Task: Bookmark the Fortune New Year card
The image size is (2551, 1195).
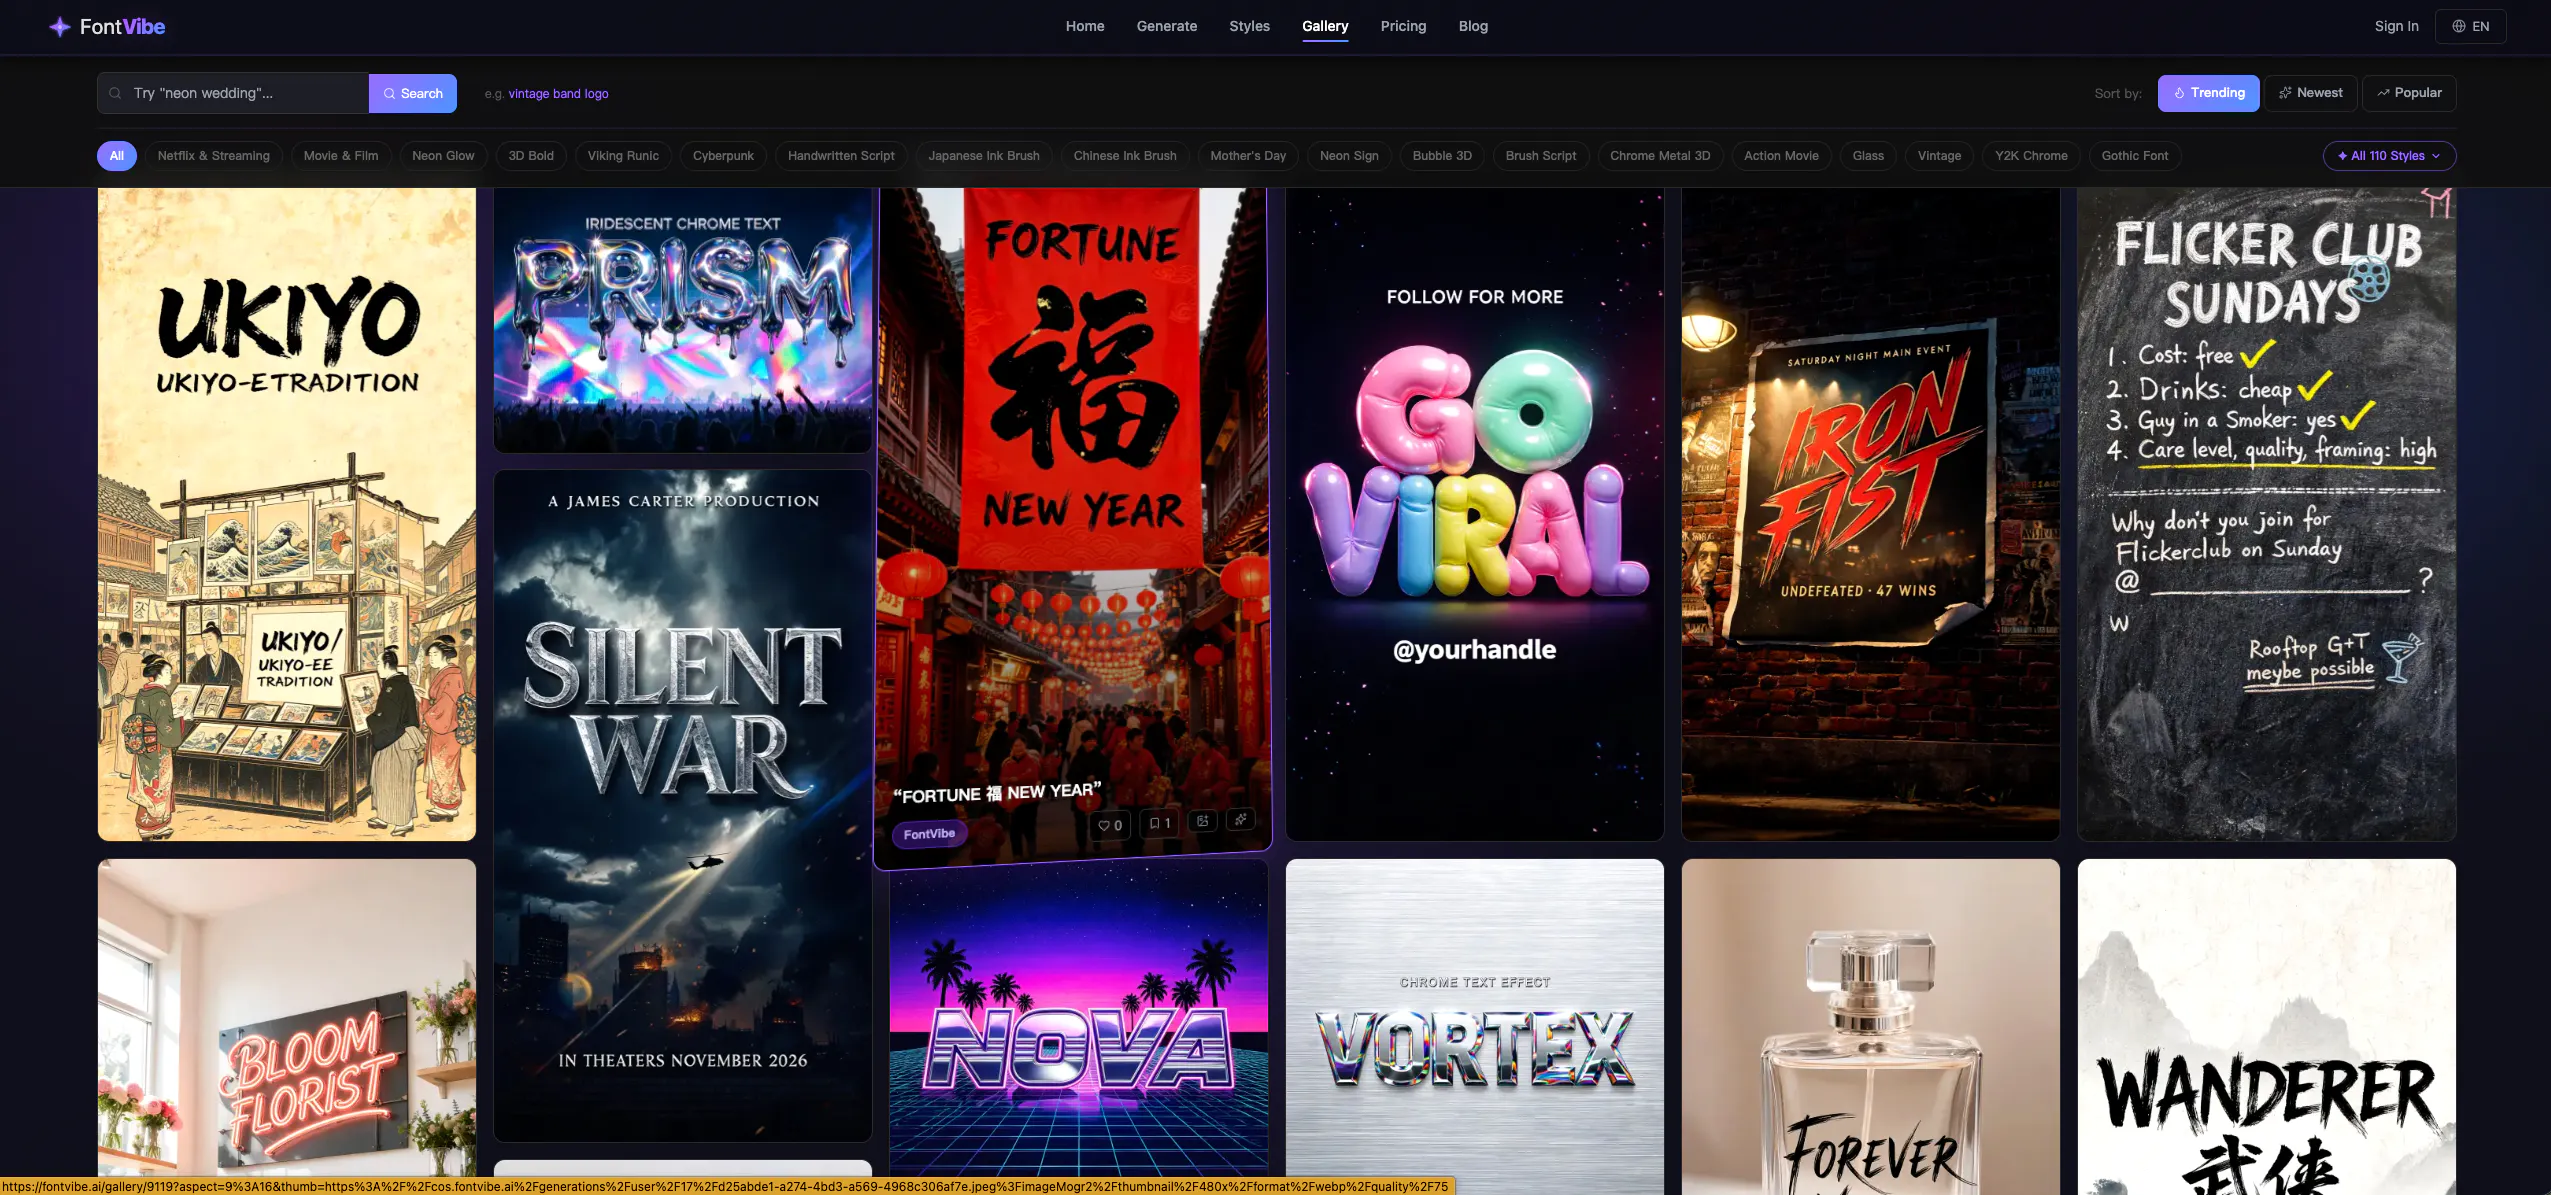Action: (x=1160, y=823)
